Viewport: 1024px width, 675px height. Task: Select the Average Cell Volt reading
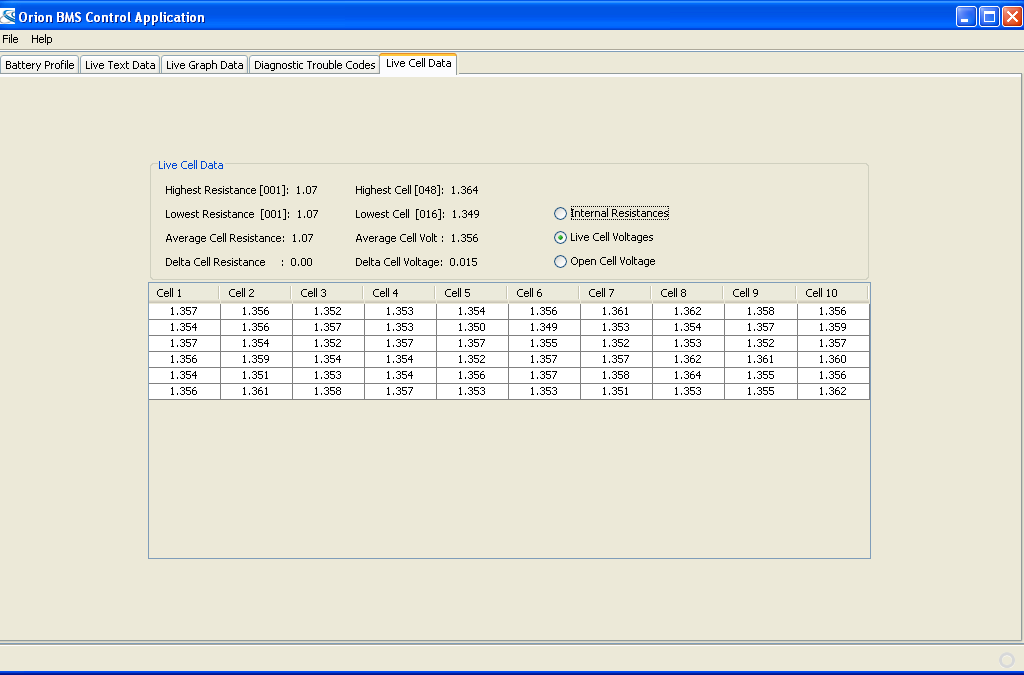[417, 238]
